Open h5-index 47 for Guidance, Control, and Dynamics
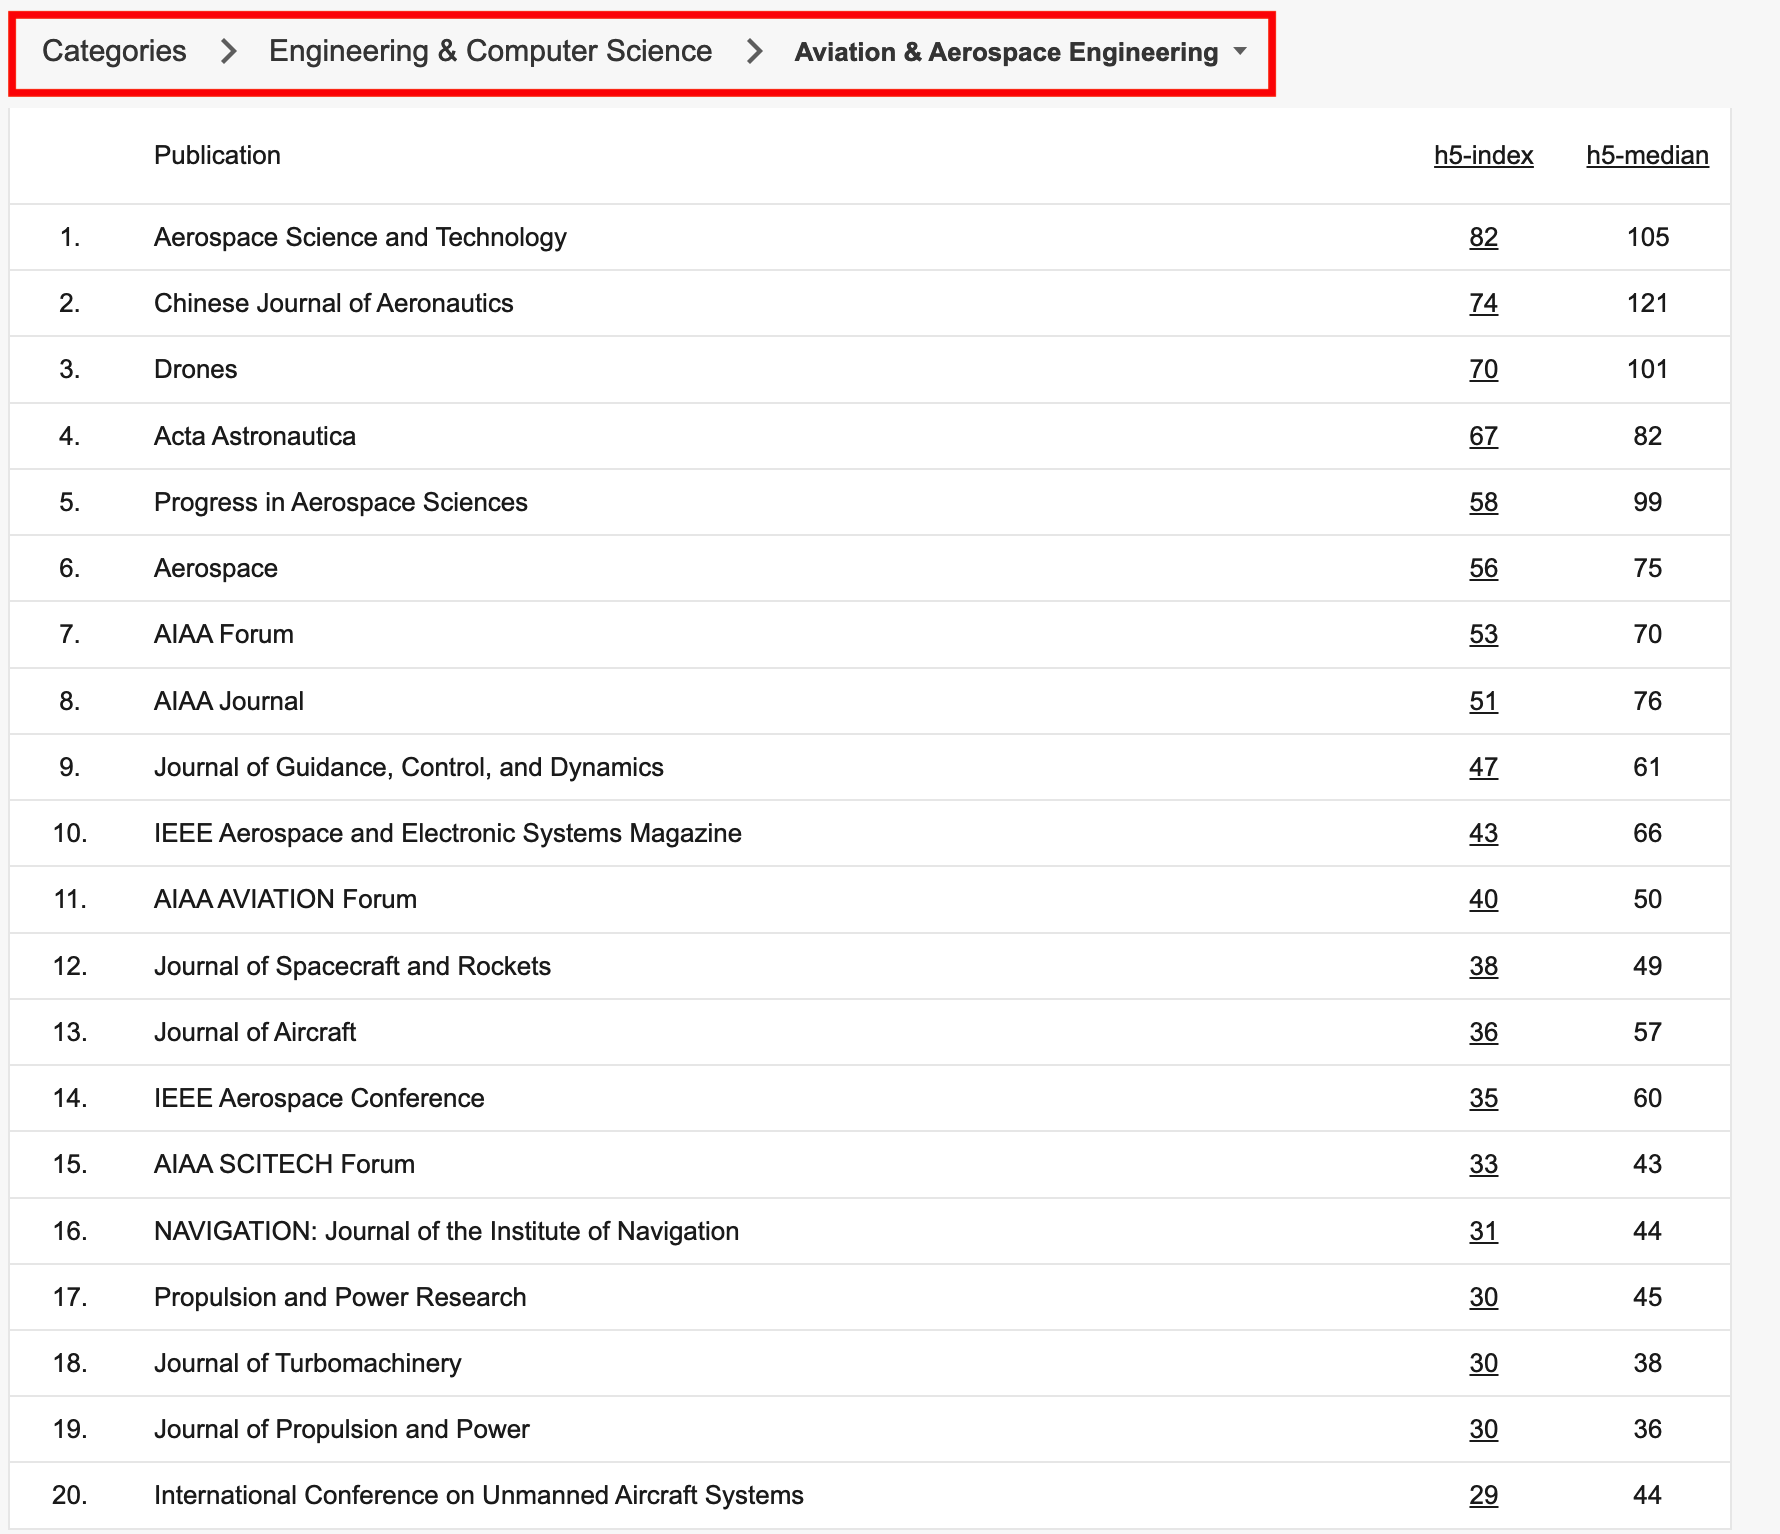This screenshot has width=1780, height=1534. tap(1483, 767)
